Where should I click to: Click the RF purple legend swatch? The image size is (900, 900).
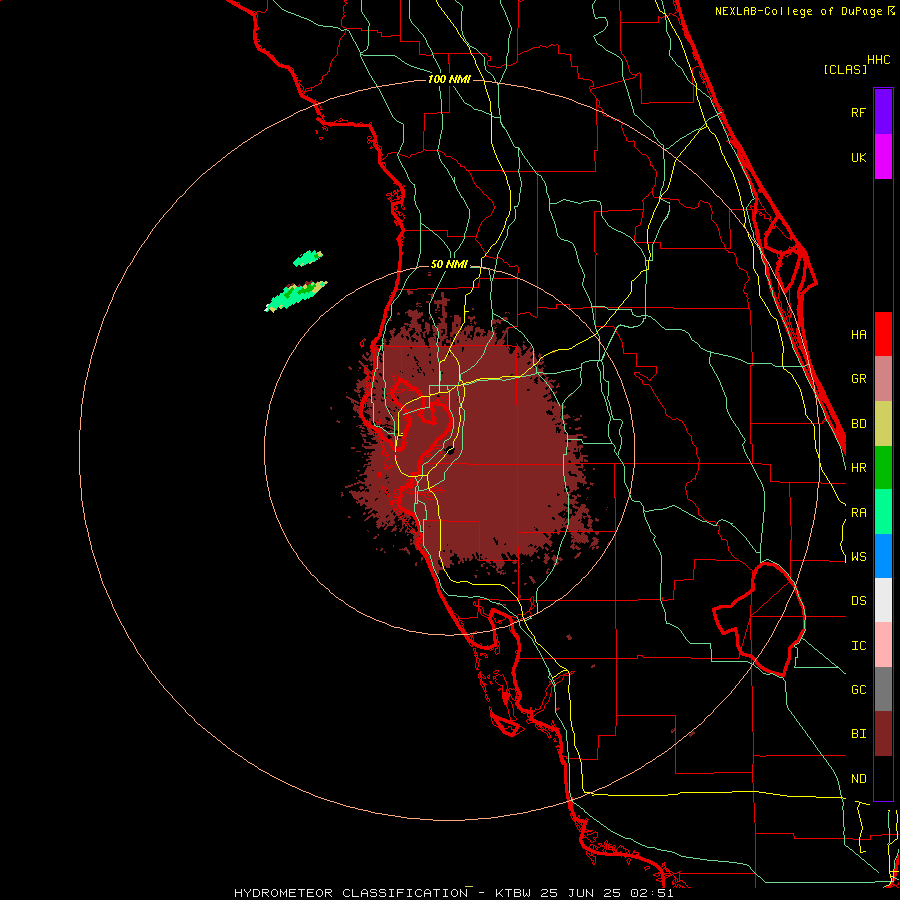(x=883, y=112)
